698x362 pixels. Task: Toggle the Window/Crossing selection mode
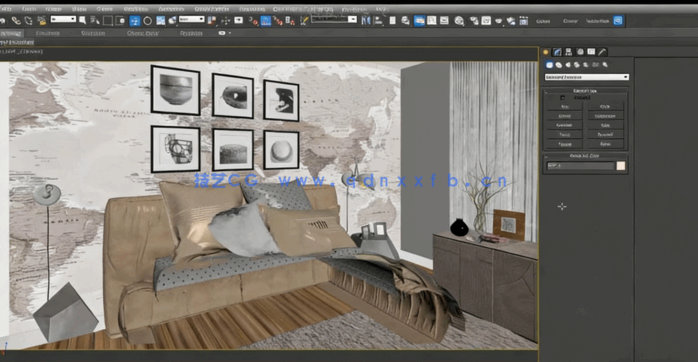coord(120,20)
